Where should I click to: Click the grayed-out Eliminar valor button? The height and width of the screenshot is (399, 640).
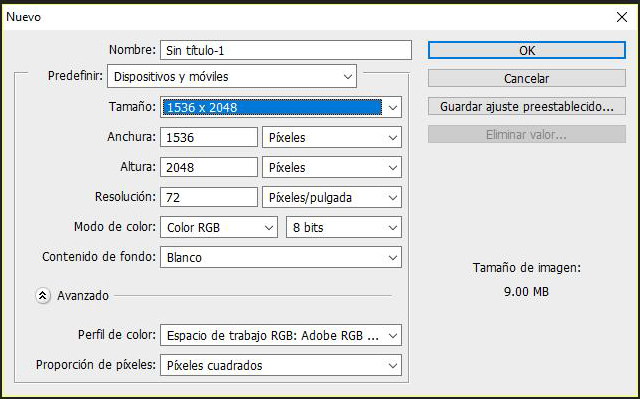point(527,134)
